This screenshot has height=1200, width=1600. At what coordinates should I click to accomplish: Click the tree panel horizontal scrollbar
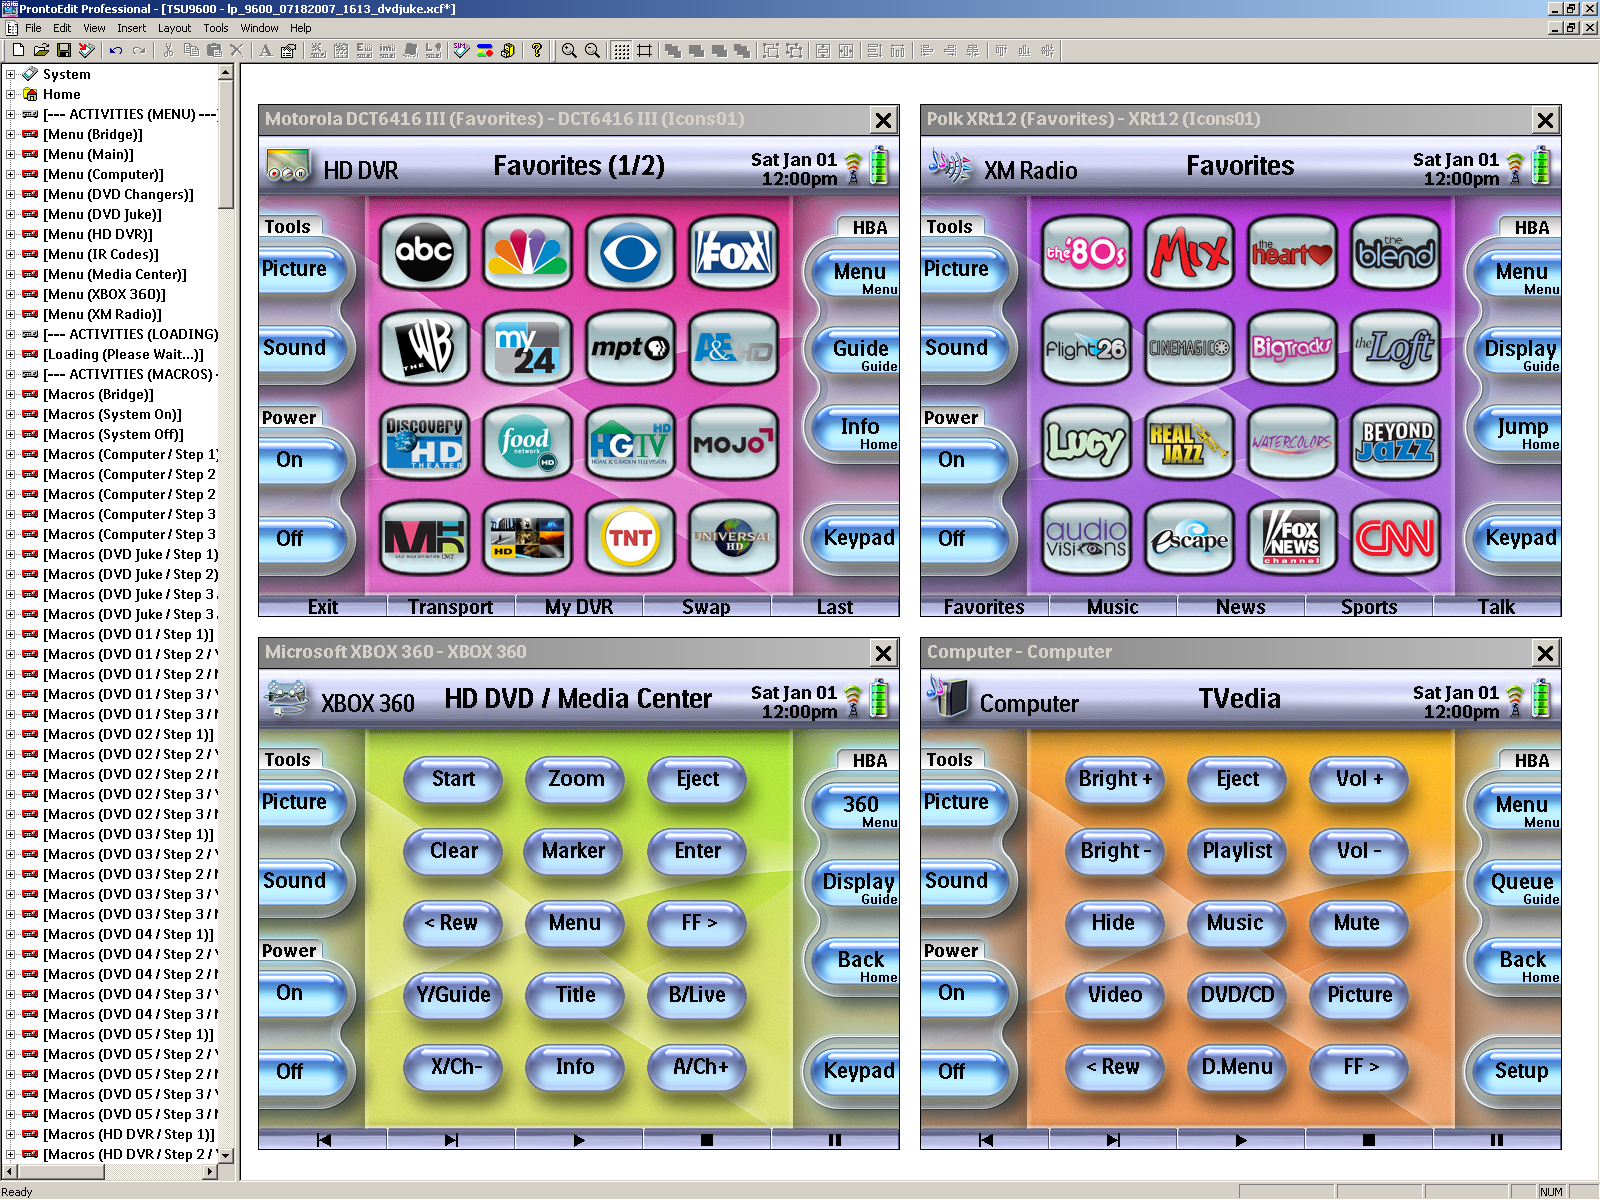tap(111, 1171)
